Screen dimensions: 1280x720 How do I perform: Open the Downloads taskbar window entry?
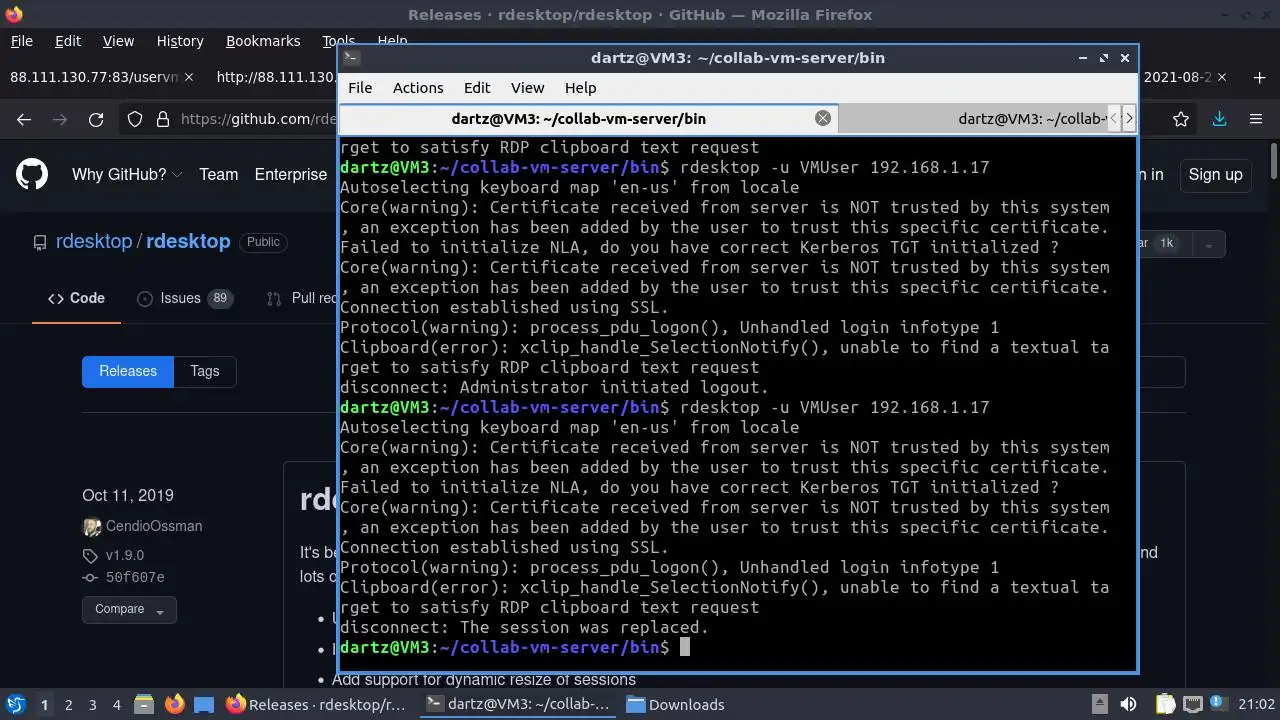coord(676,704)
